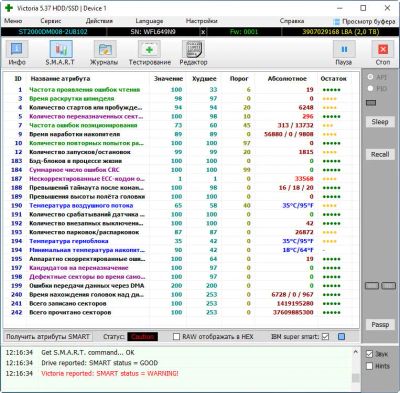The image size is (400, 393).
Task: Click the Название атрибута column header
Action: 60,79
